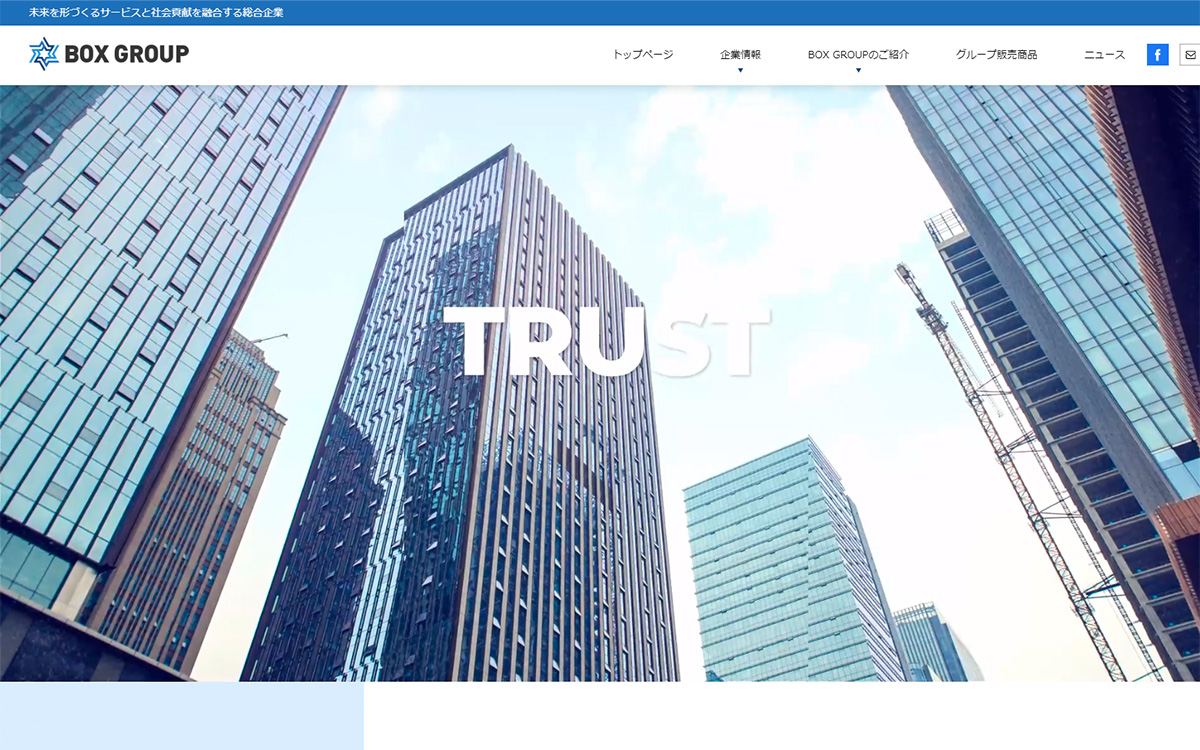The width and height of the screenshot is (1200, 750).
Task: Open the 企業情報 menu item
Action: click(740, 55)
